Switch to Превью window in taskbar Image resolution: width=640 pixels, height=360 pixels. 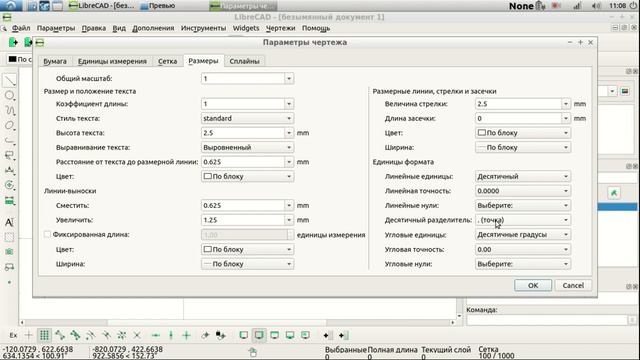click(x=158, y=6)
